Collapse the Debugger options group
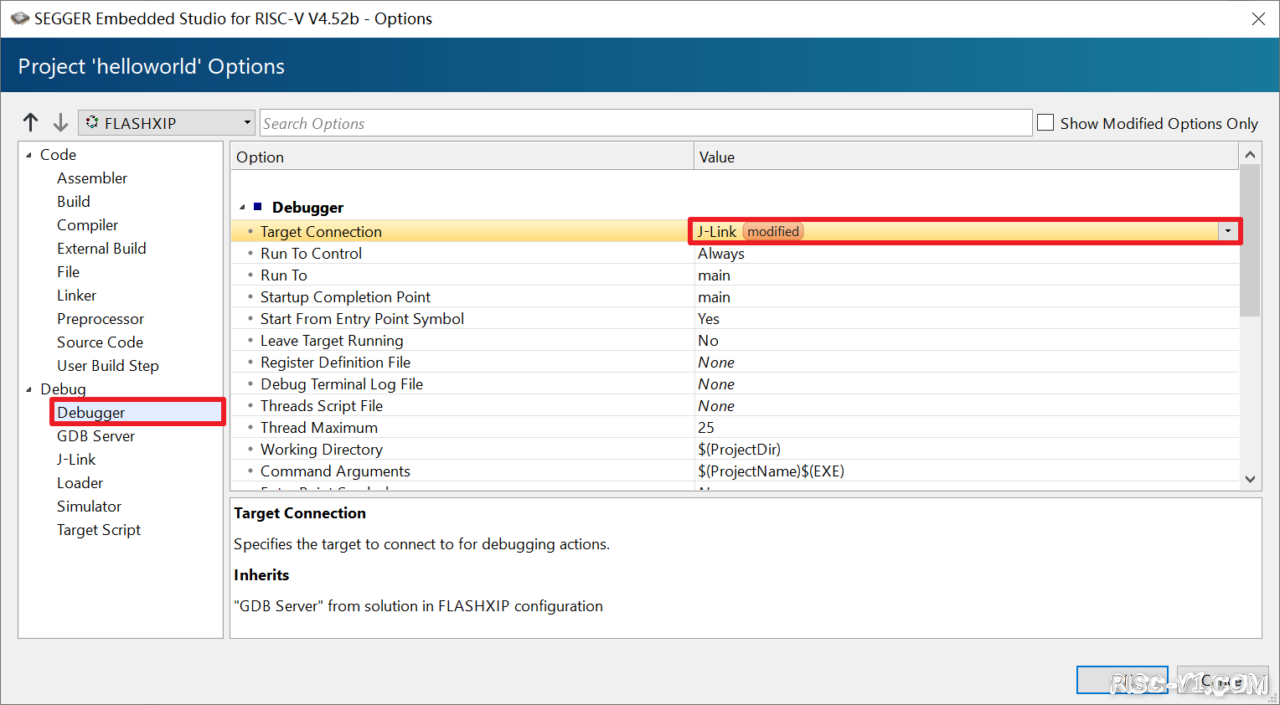 242,208
